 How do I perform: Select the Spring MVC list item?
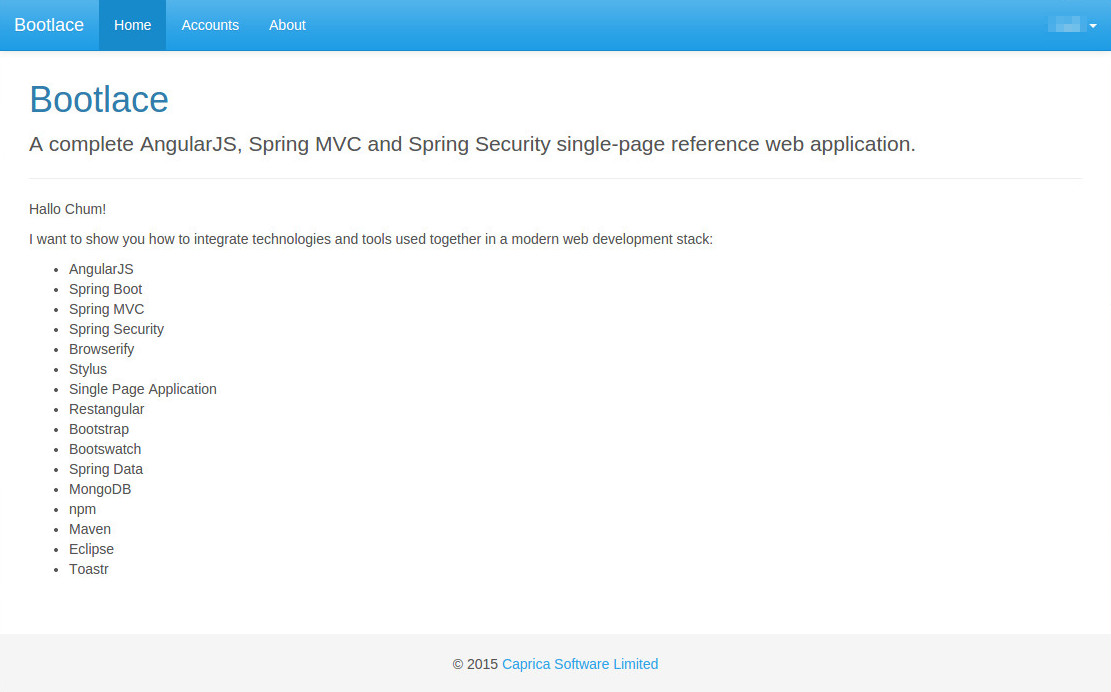[x=106, y=309]
